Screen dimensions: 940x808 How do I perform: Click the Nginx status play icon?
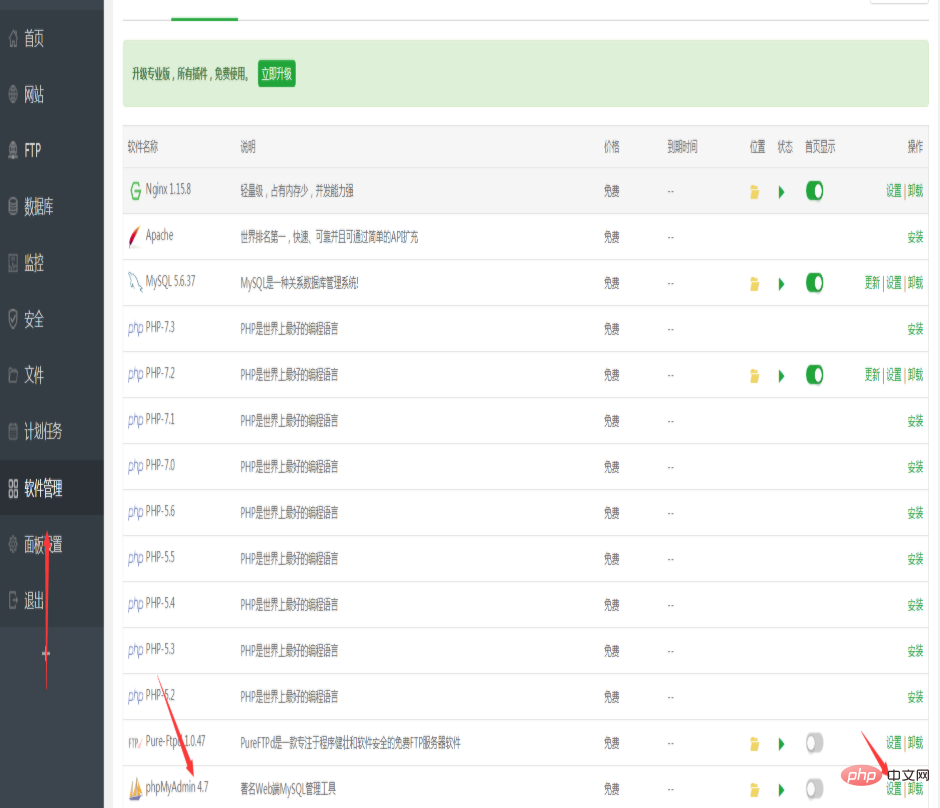(781, 192)
